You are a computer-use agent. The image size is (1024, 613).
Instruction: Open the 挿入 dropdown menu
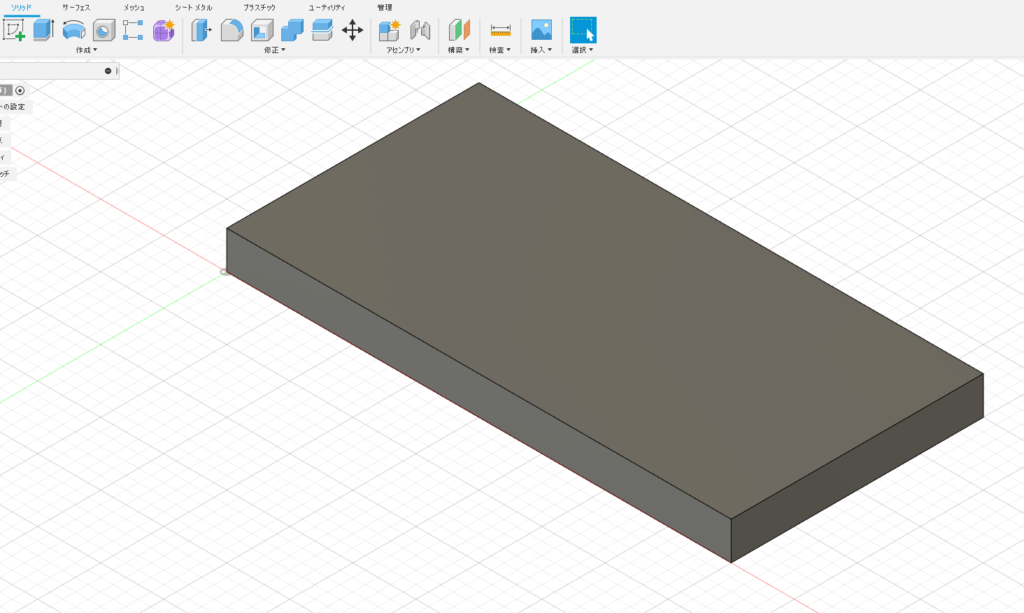pyautogui.click(x=541, y=50)
